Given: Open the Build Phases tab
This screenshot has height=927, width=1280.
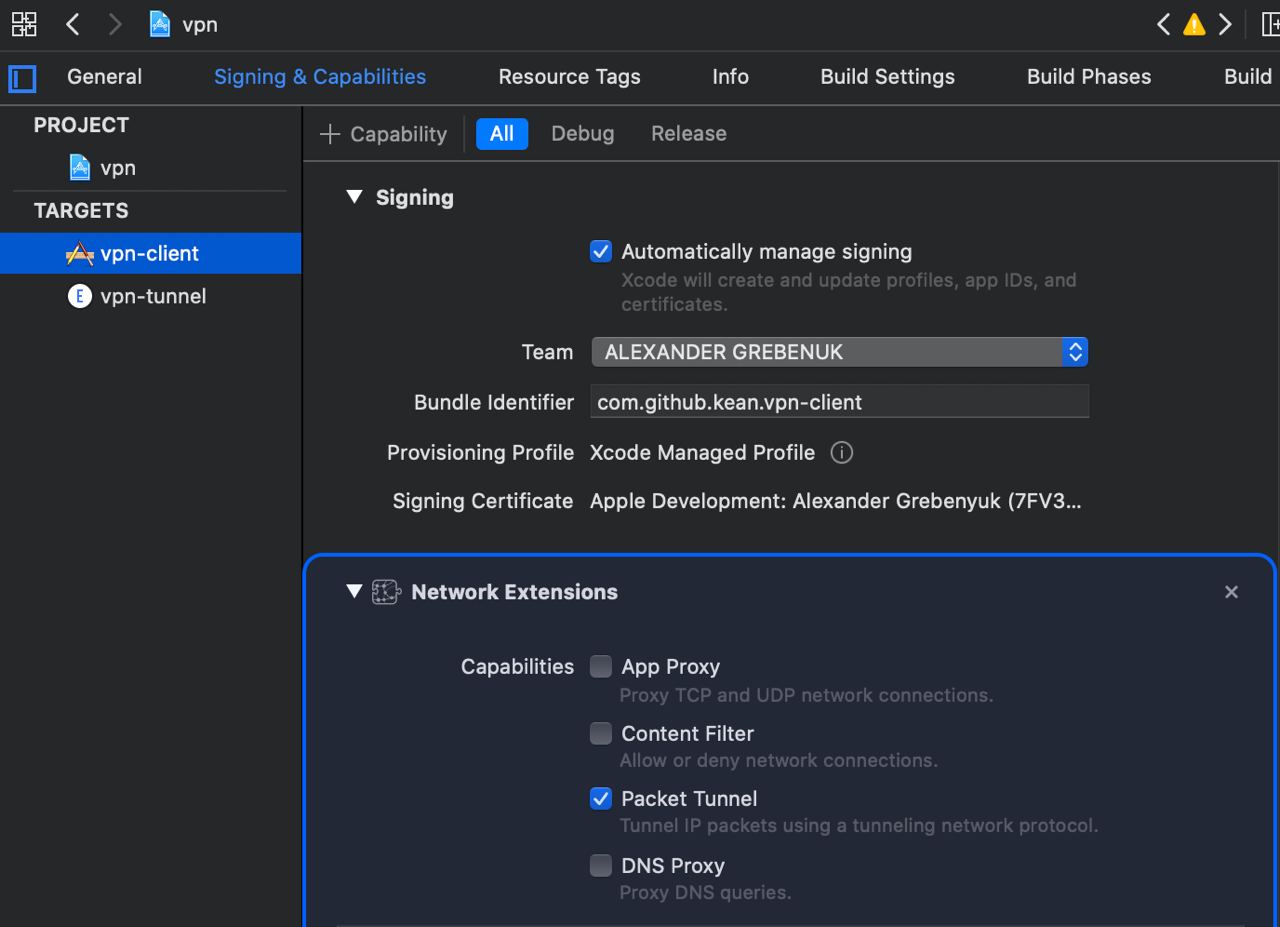Looking at the screenshot, I should 1089,77.
